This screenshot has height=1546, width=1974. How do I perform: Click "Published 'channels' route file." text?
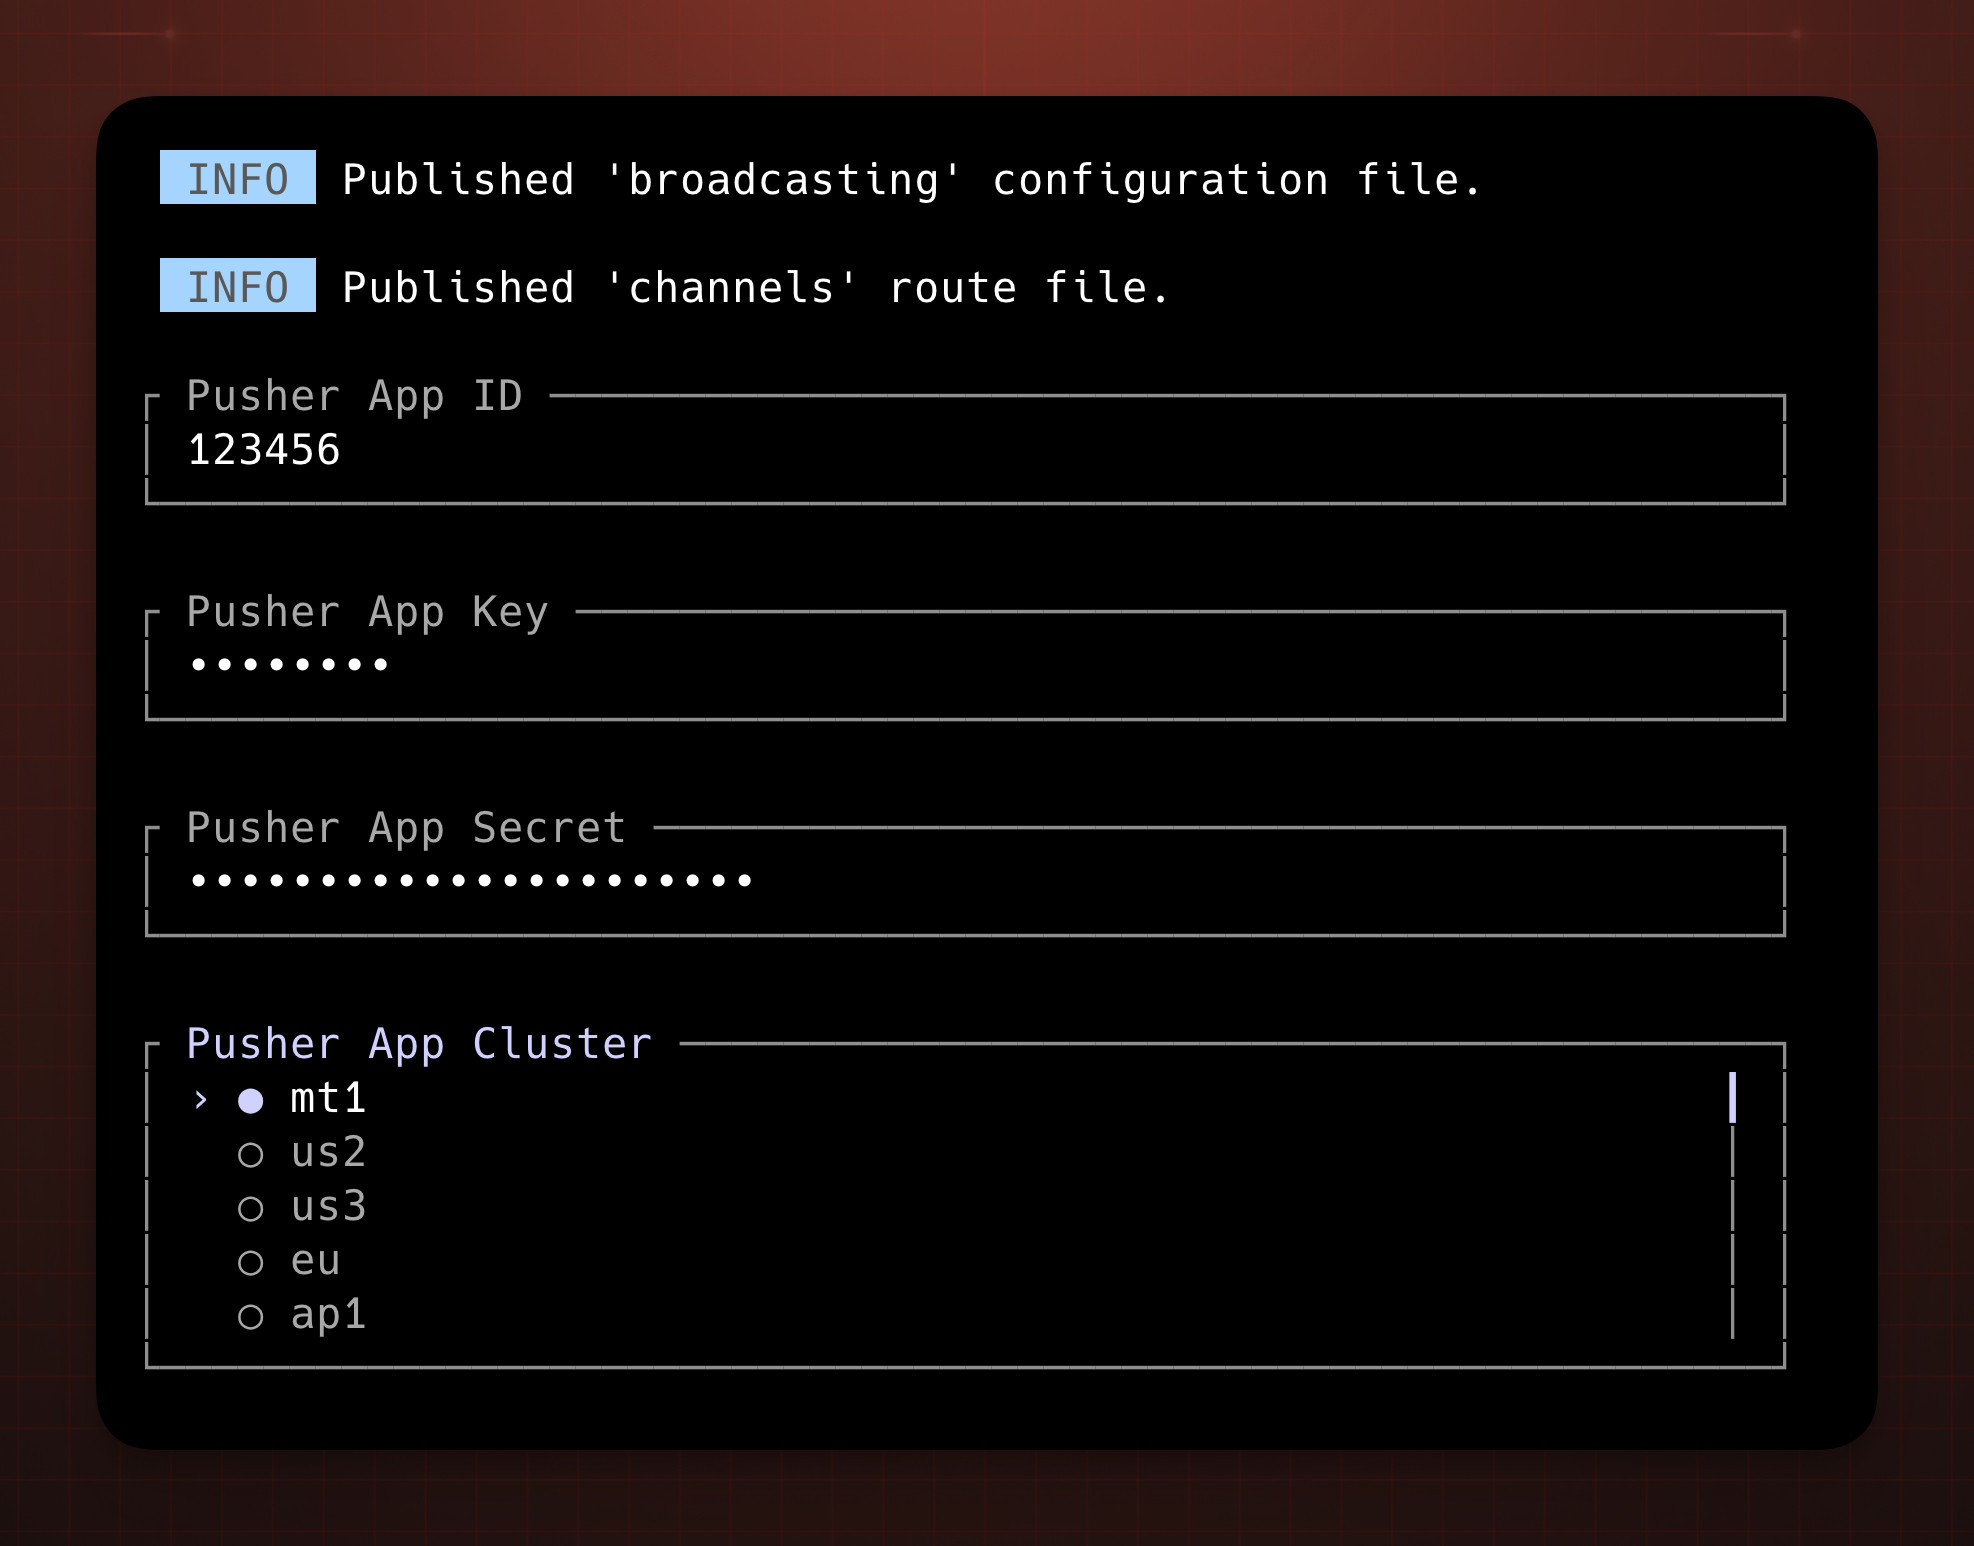click(x=755, y=288)
